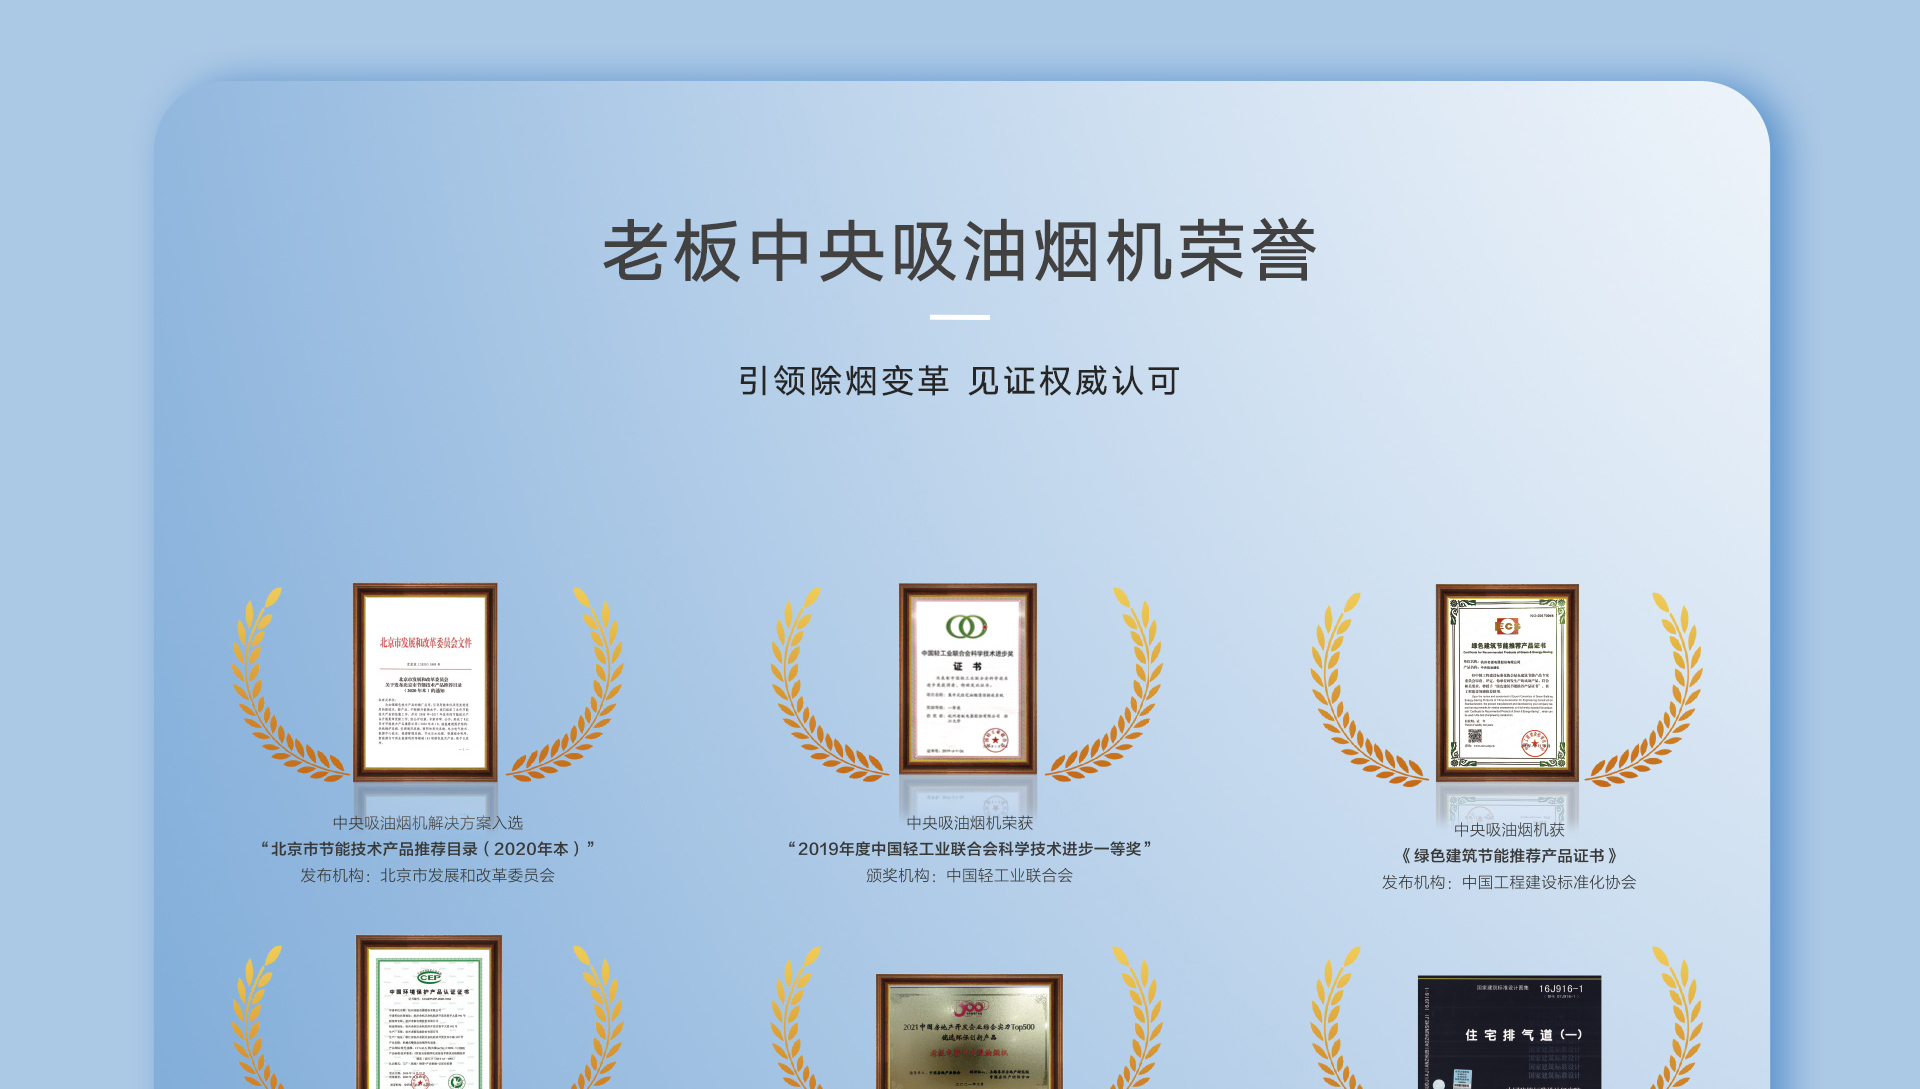Screen dimensions: 1920x1089
Task: Click the text 中央吸油烟机解决方案入选
Action: [428, 823]
